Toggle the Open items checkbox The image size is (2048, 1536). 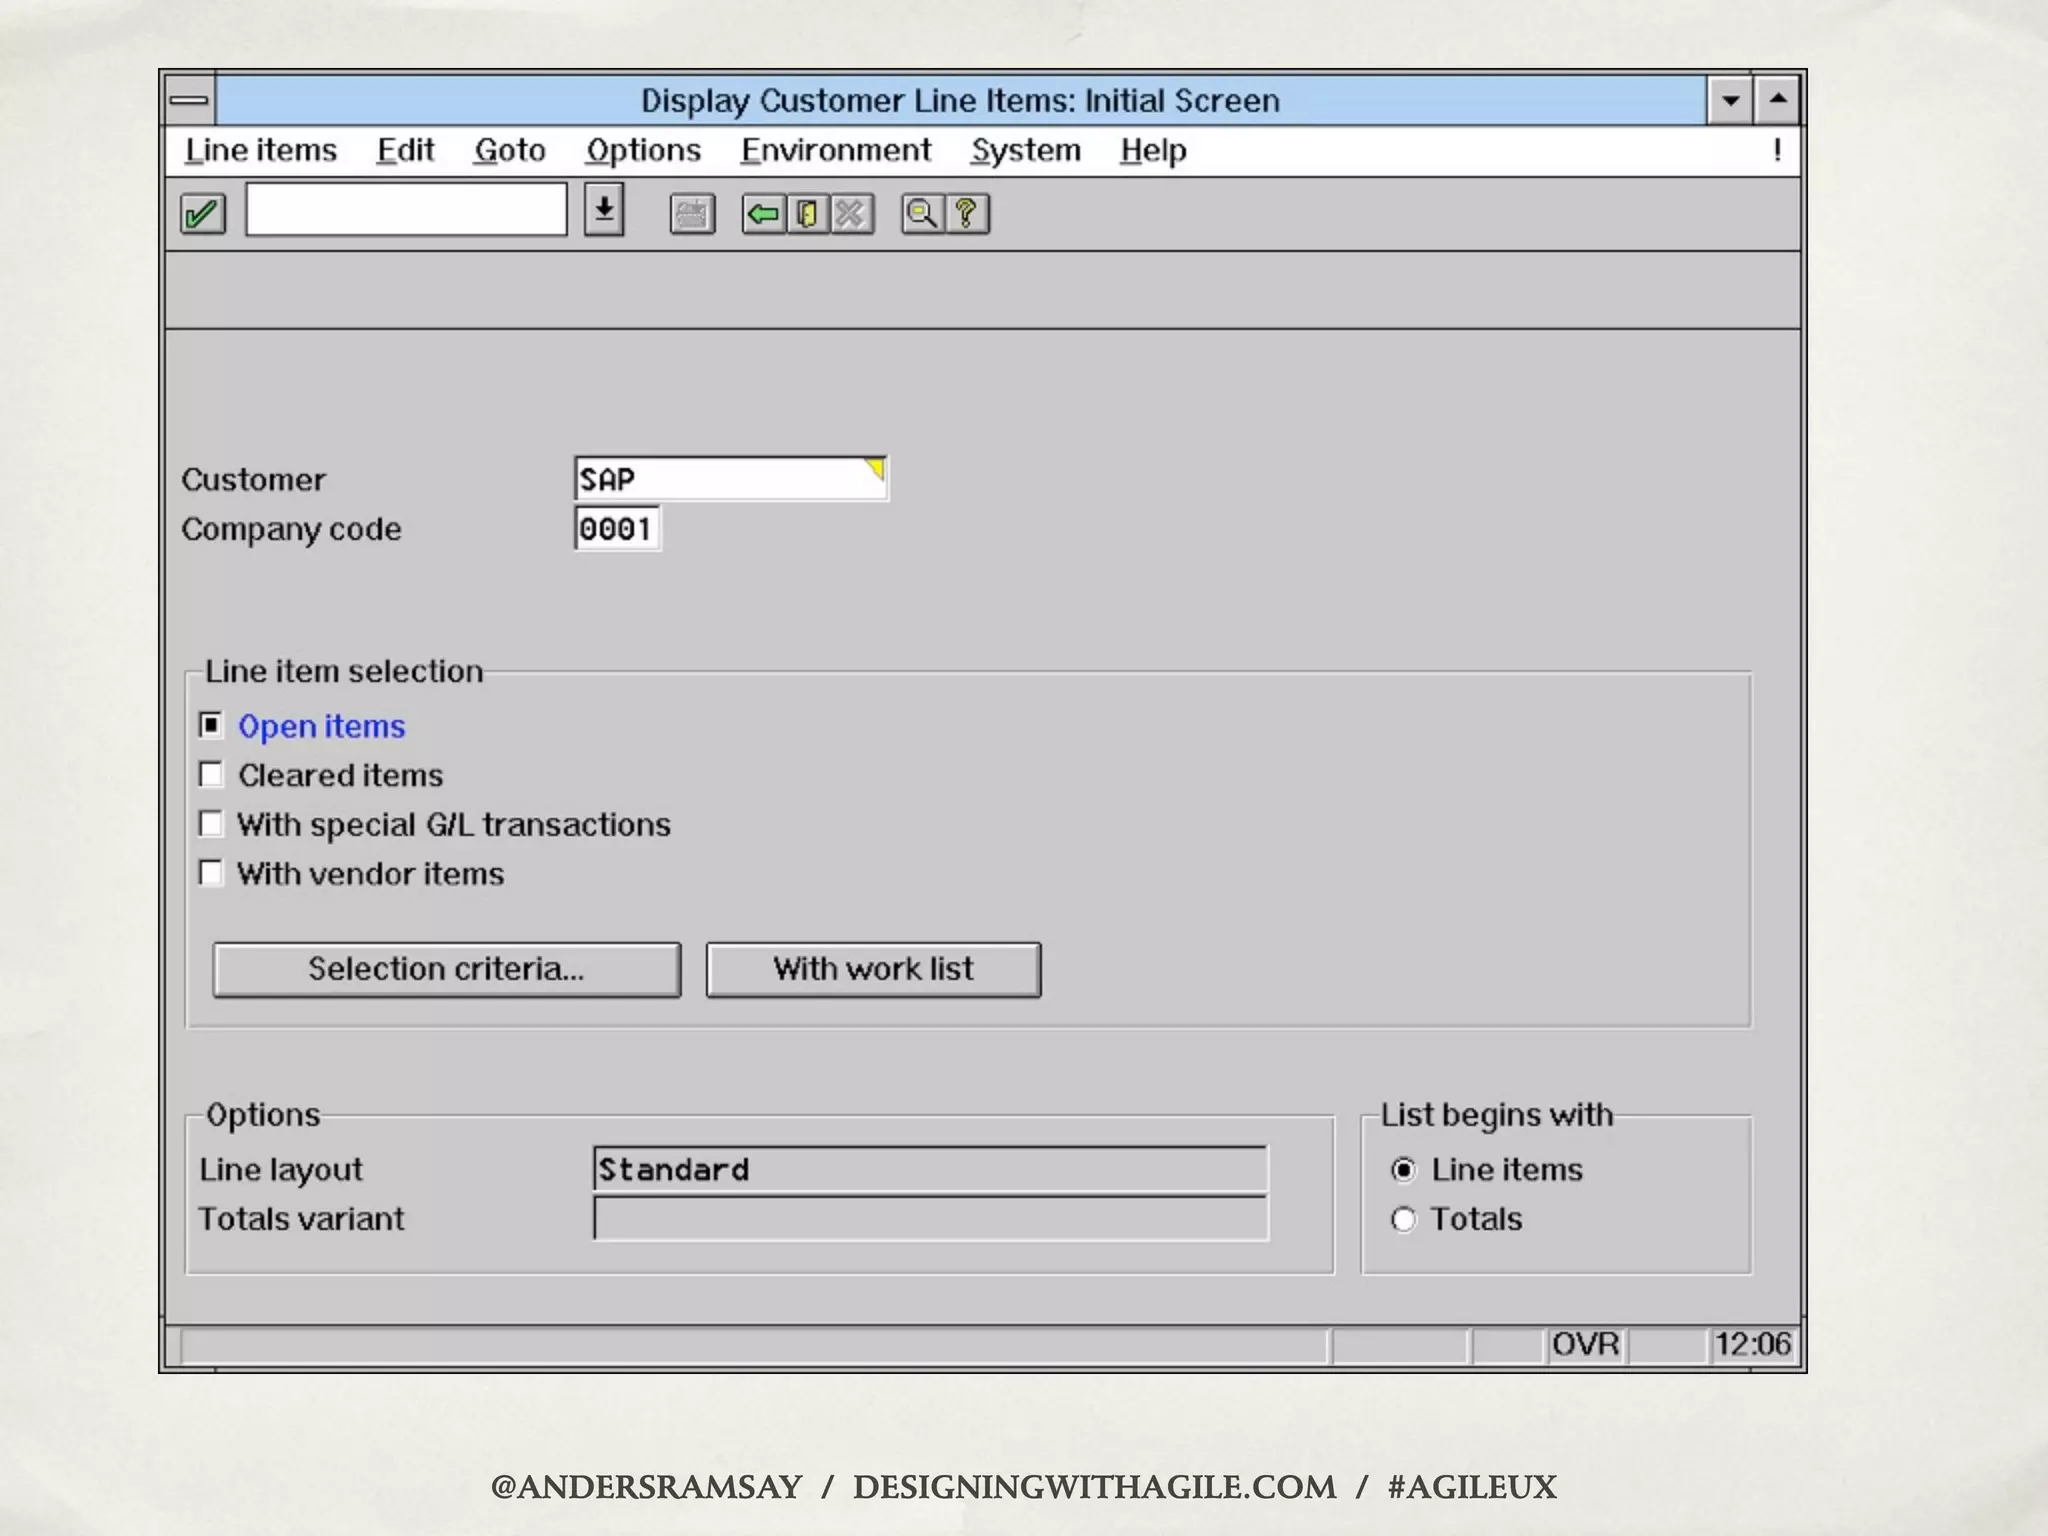point(211,725)
